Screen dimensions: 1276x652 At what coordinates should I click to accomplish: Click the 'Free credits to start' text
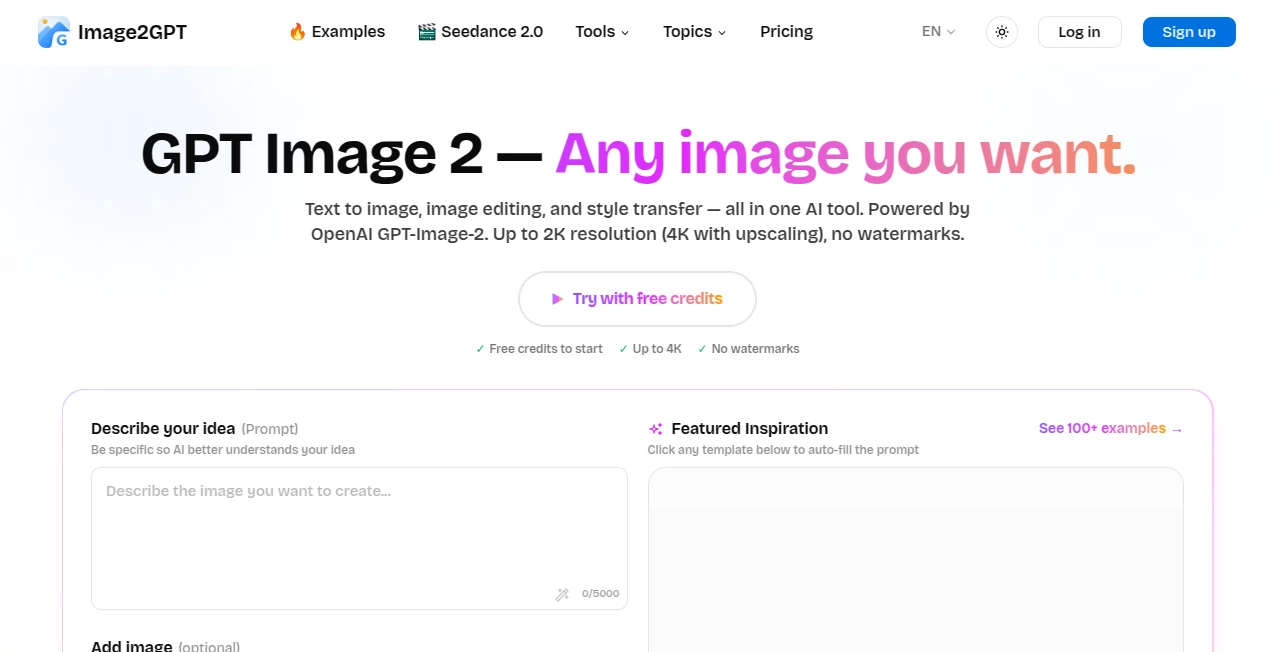point(546,349)
